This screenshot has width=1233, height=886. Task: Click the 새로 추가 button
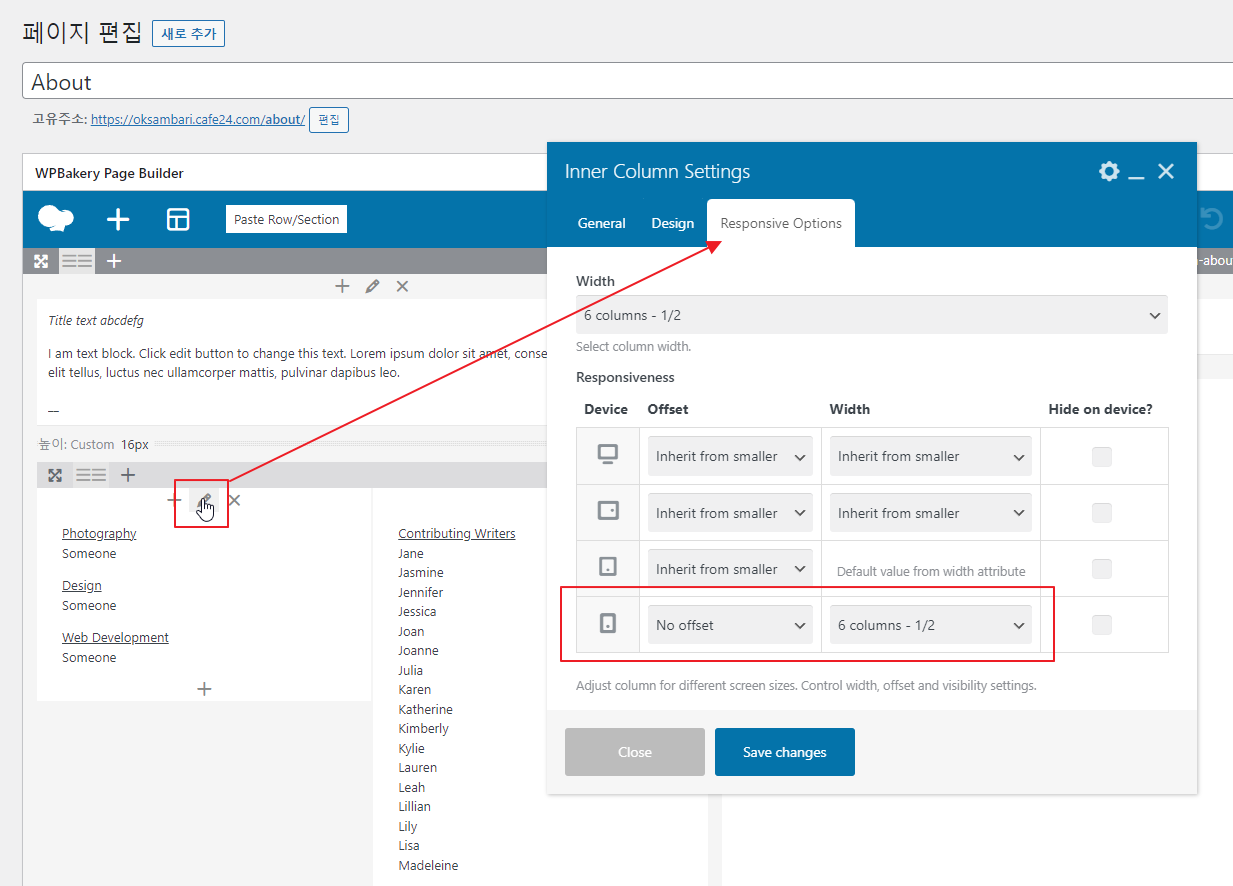point(188,33)
